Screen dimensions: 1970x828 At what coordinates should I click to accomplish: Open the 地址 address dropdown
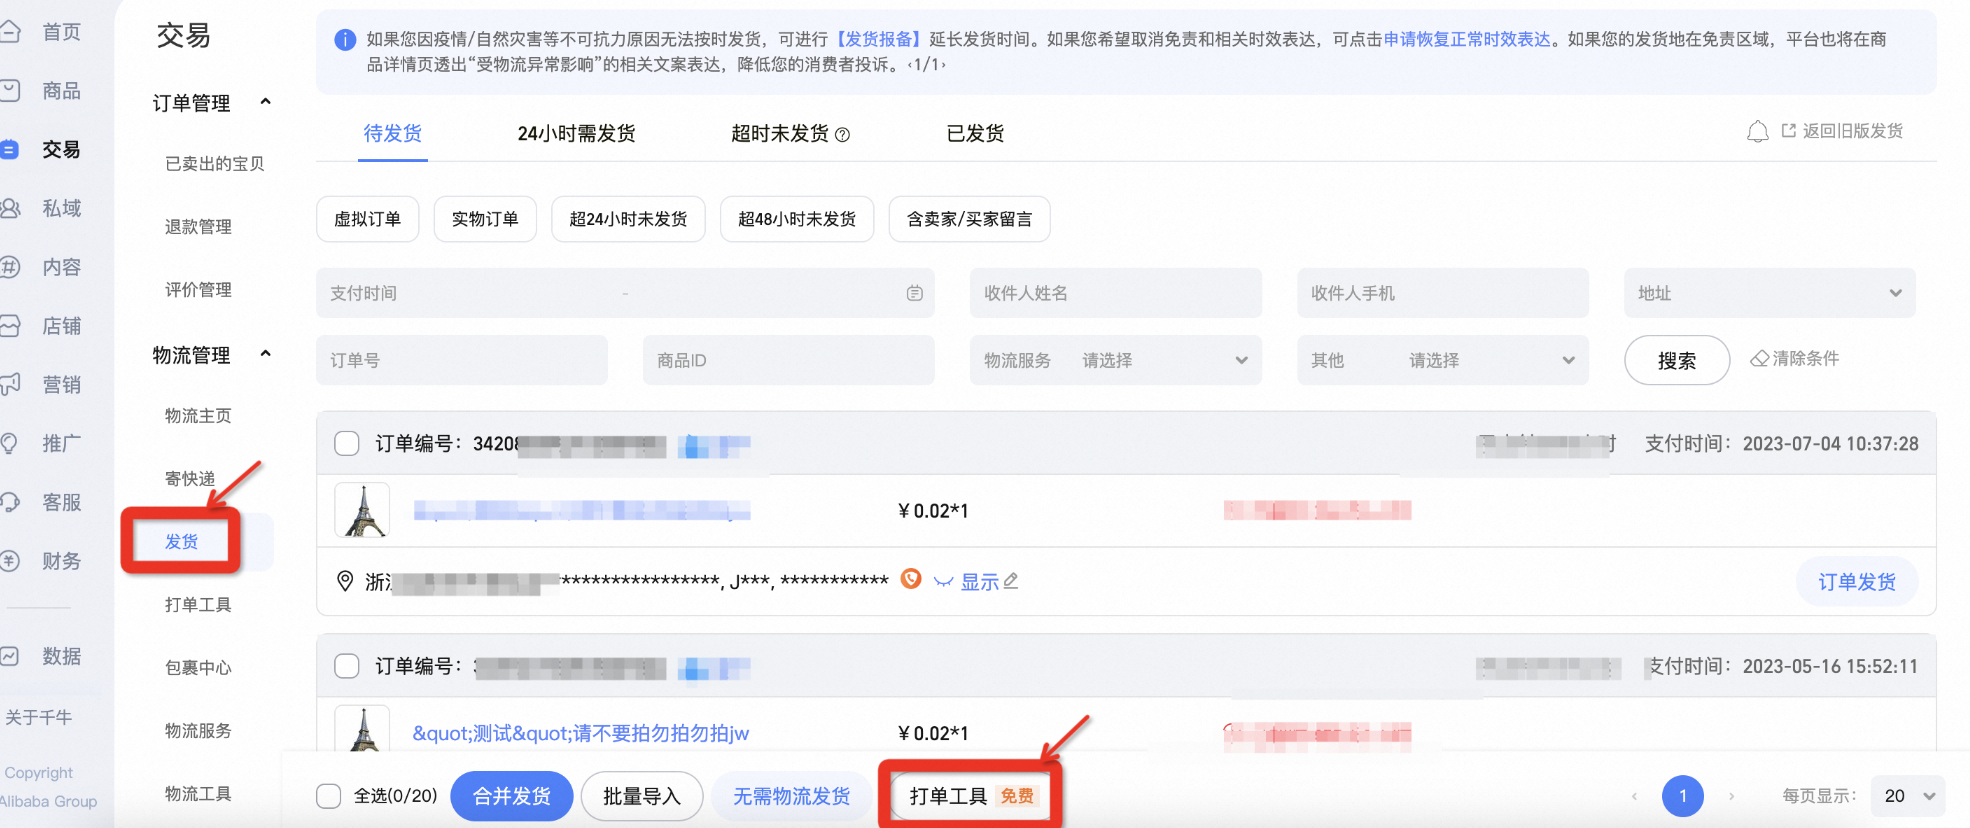point(1769,293)
